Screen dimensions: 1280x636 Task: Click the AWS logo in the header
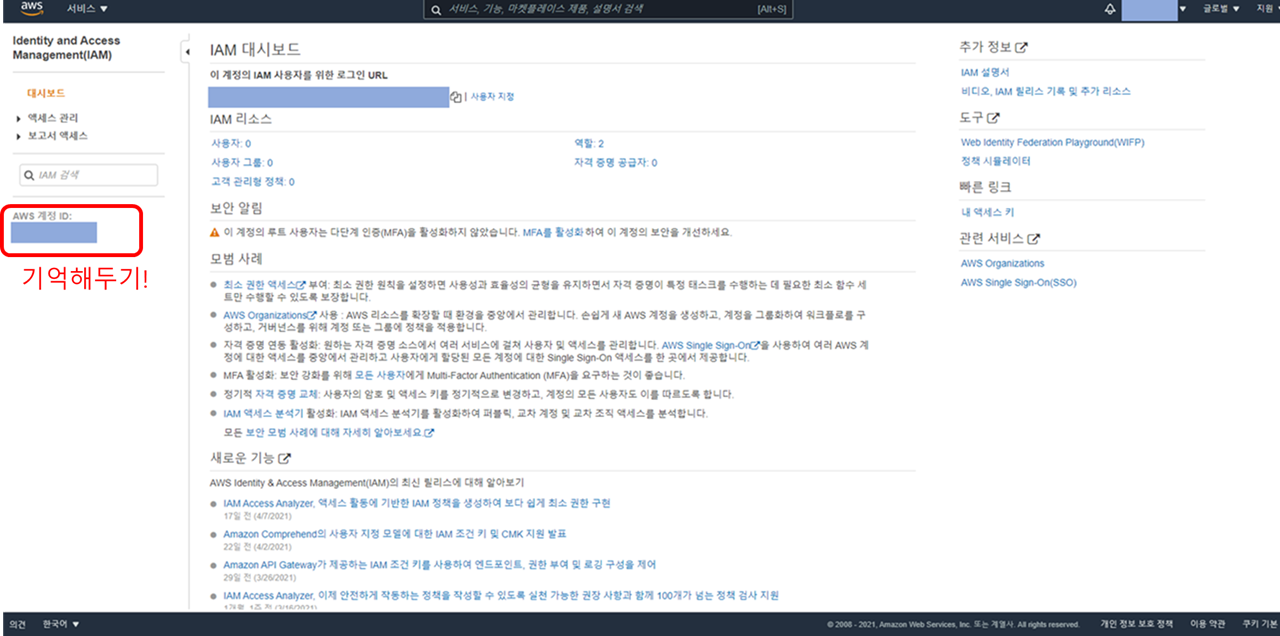[x=31, y=8]
